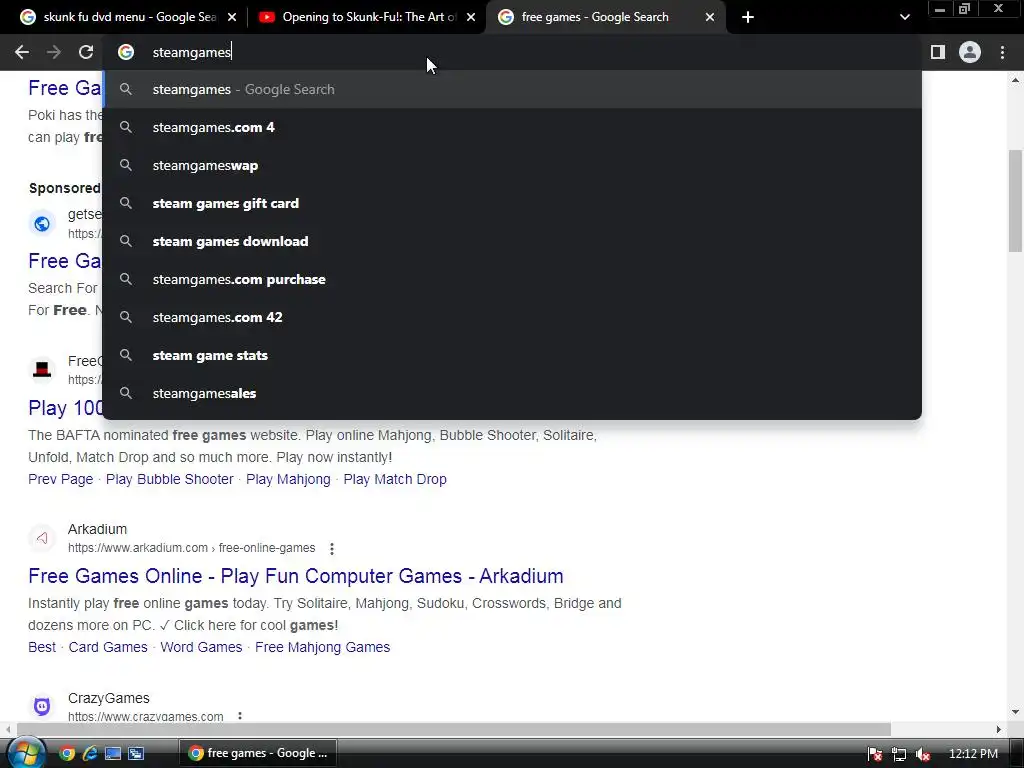1024x768 pixels.
Task: Open the 'Free Mahjong Games' sitelink
Action: [323, 647]
